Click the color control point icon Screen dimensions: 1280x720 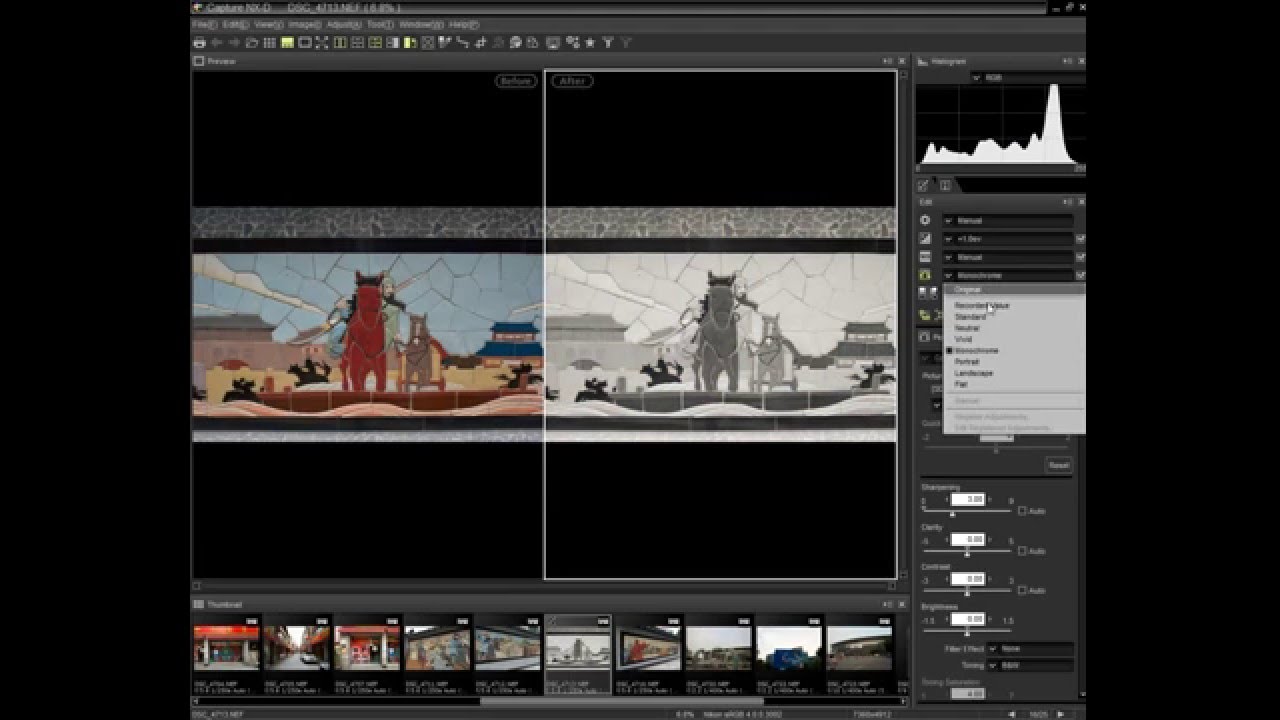point(516,43)
